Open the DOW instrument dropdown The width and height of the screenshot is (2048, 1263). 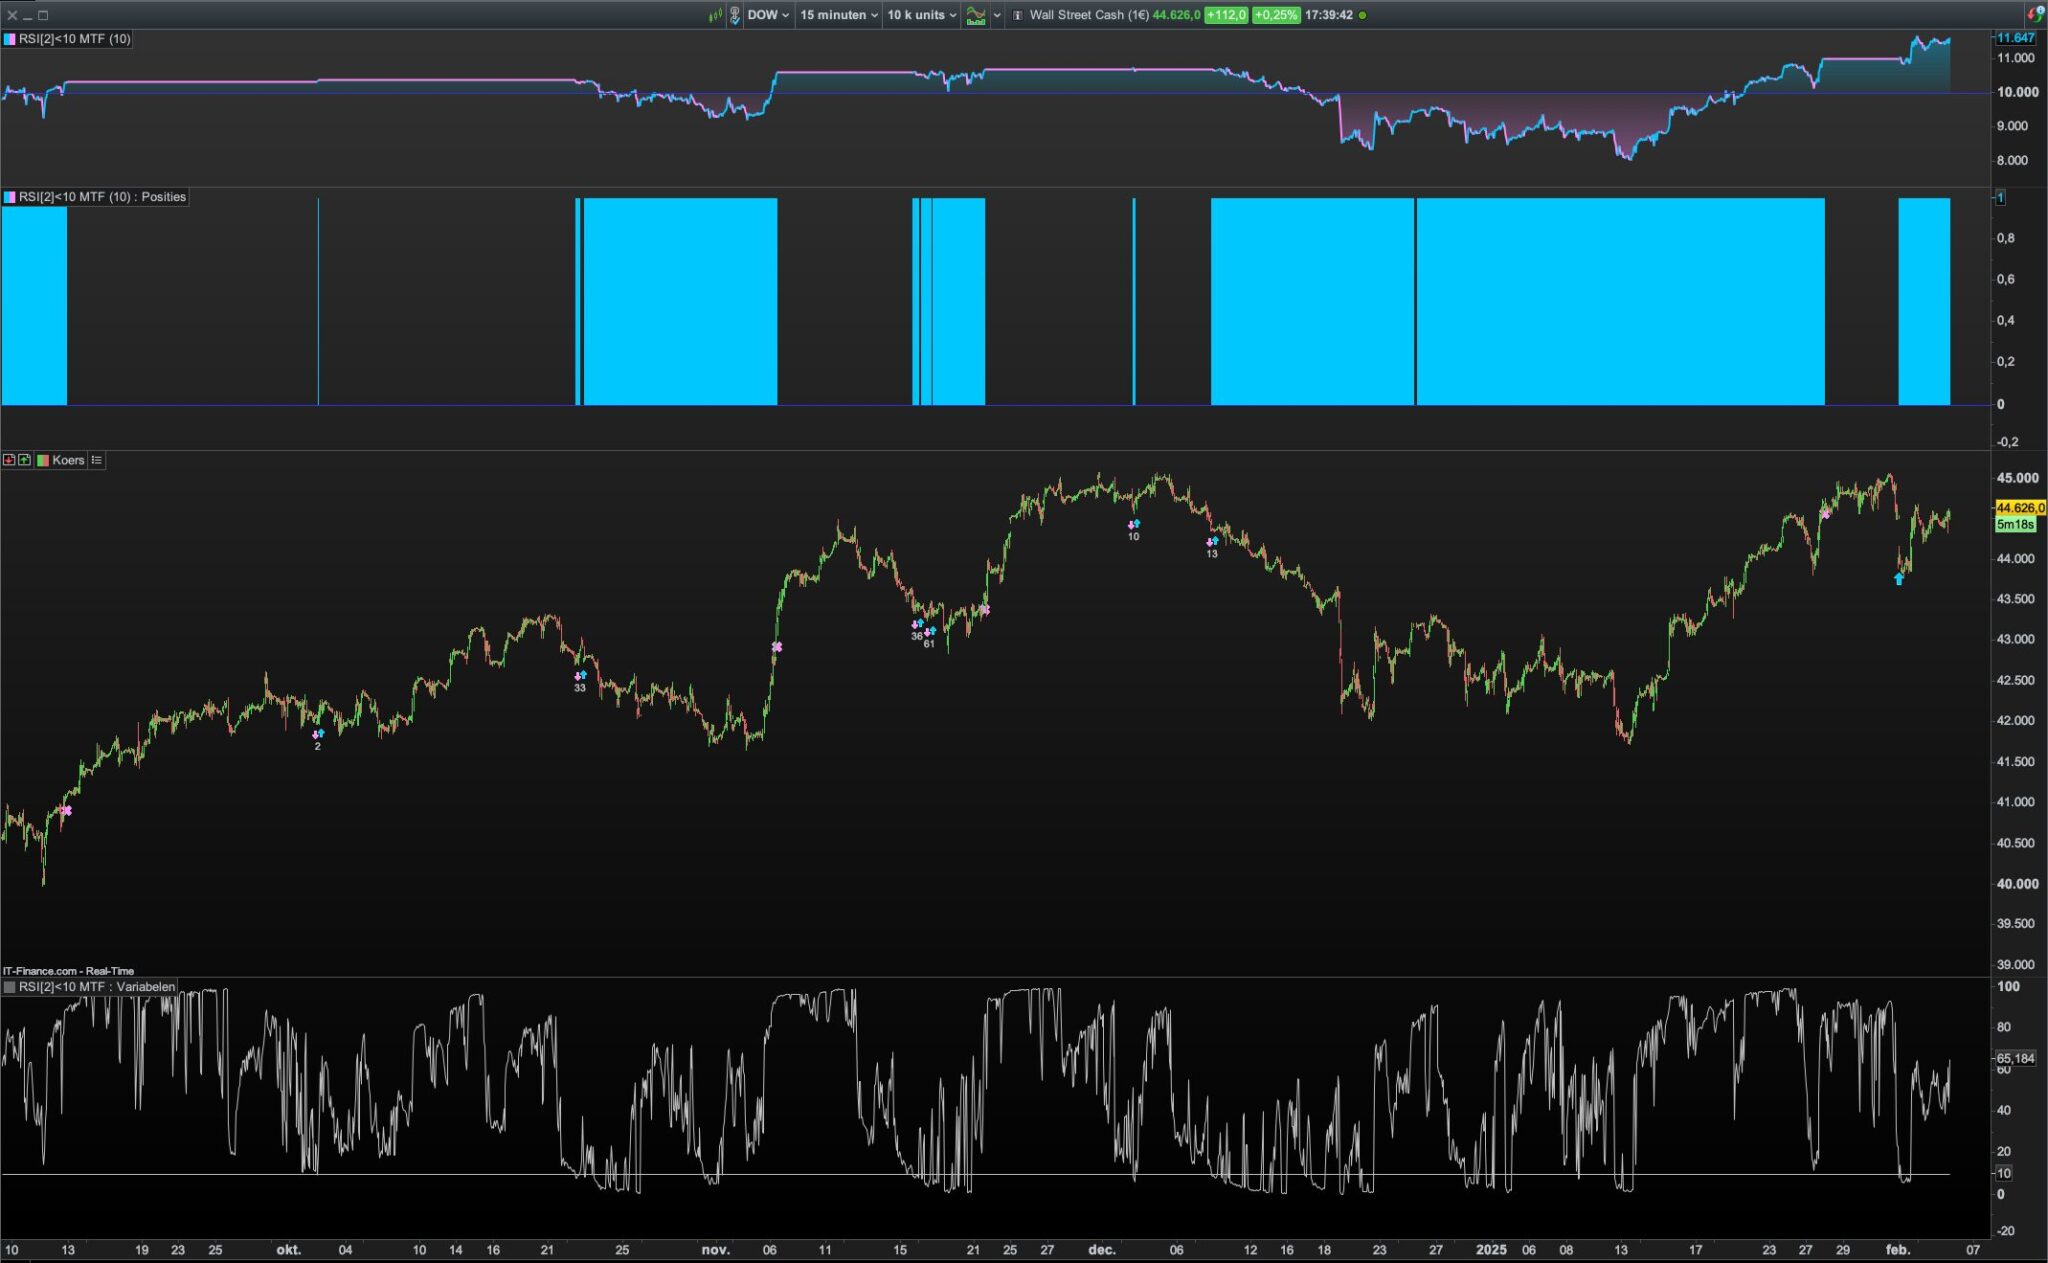click(x=768, y=15)
